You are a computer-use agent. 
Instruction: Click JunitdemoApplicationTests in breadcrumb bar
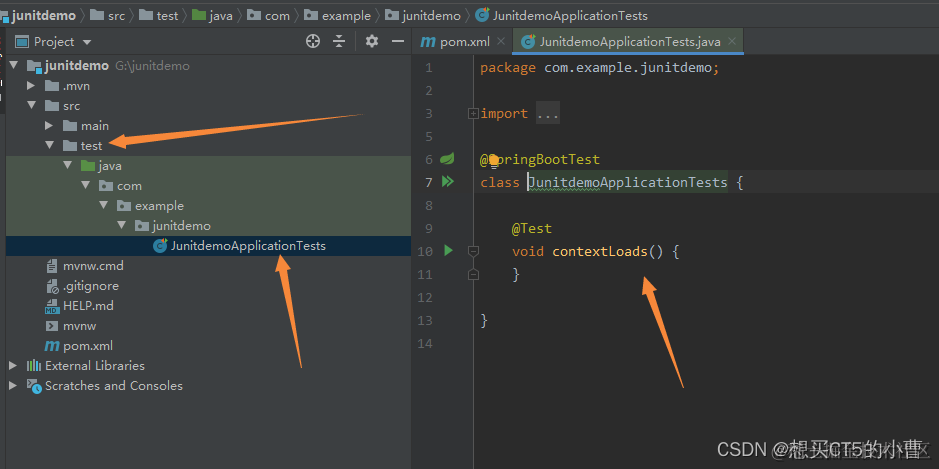coord(570,16)
